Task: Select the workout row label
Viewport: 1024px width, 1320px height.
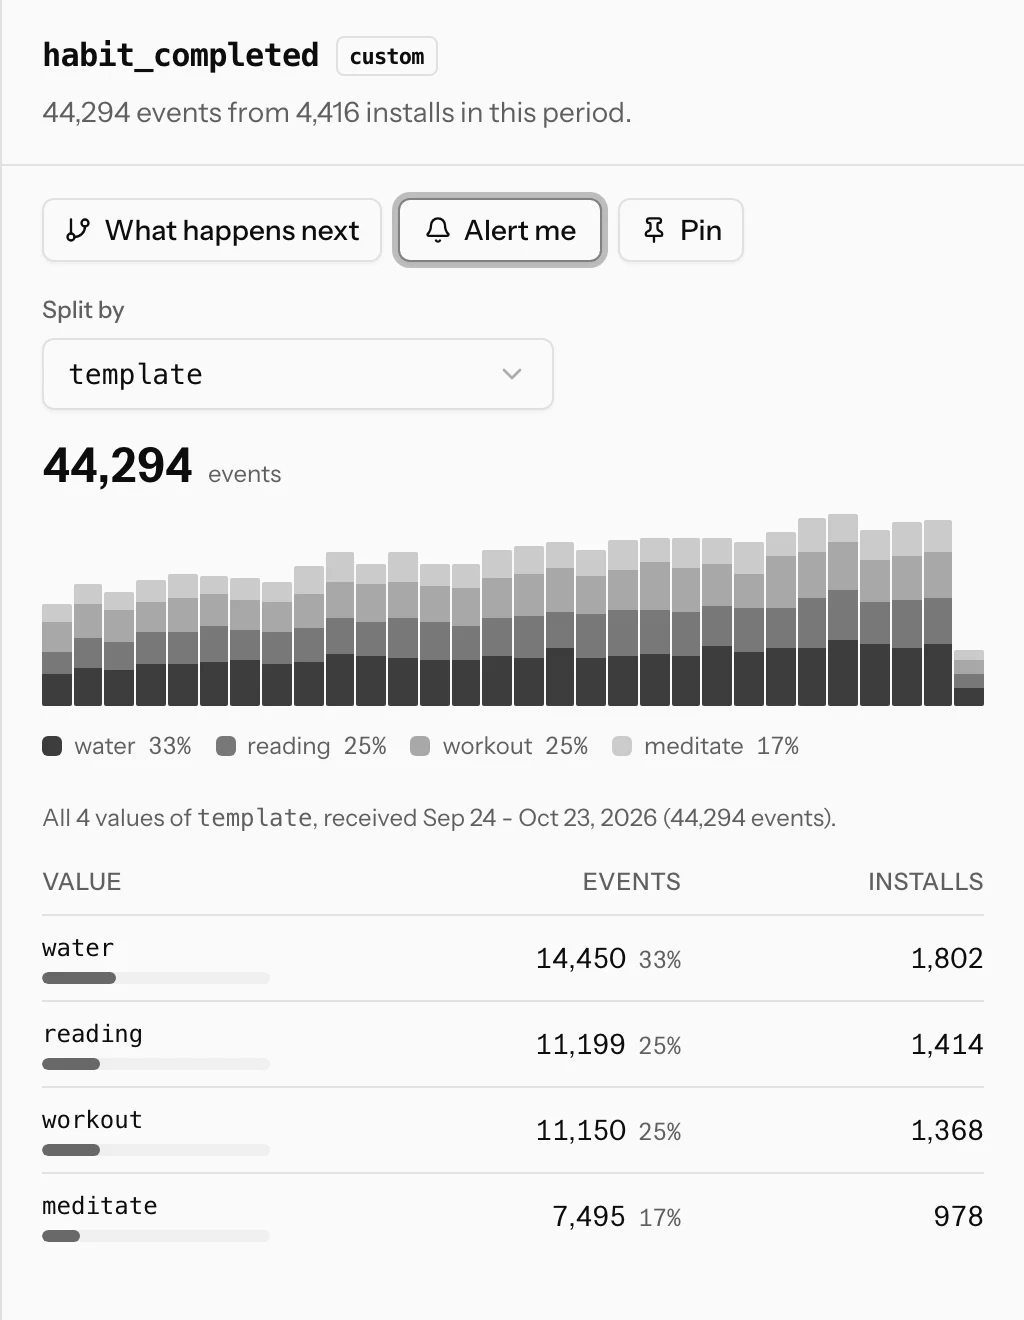Action: click(x=92, y=1120)
